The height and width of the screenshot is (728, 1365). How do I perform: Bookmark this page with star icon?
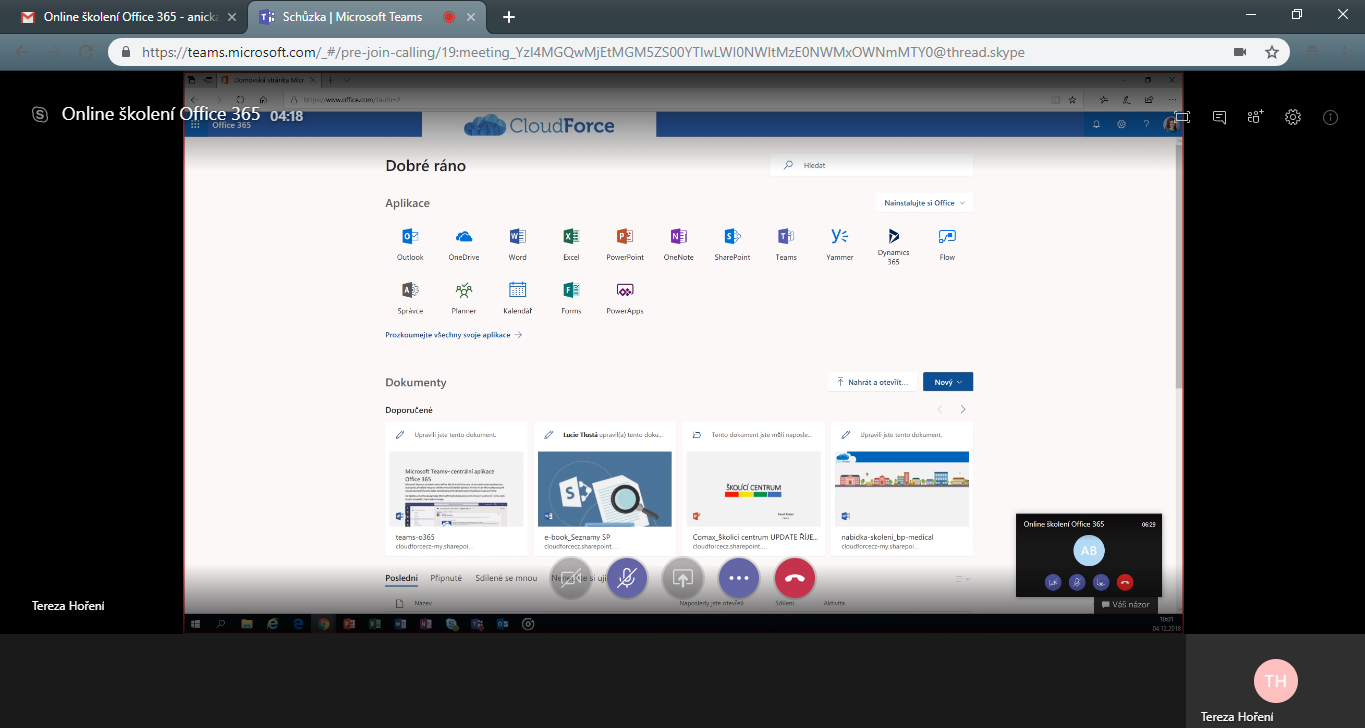coord(1272,52)
